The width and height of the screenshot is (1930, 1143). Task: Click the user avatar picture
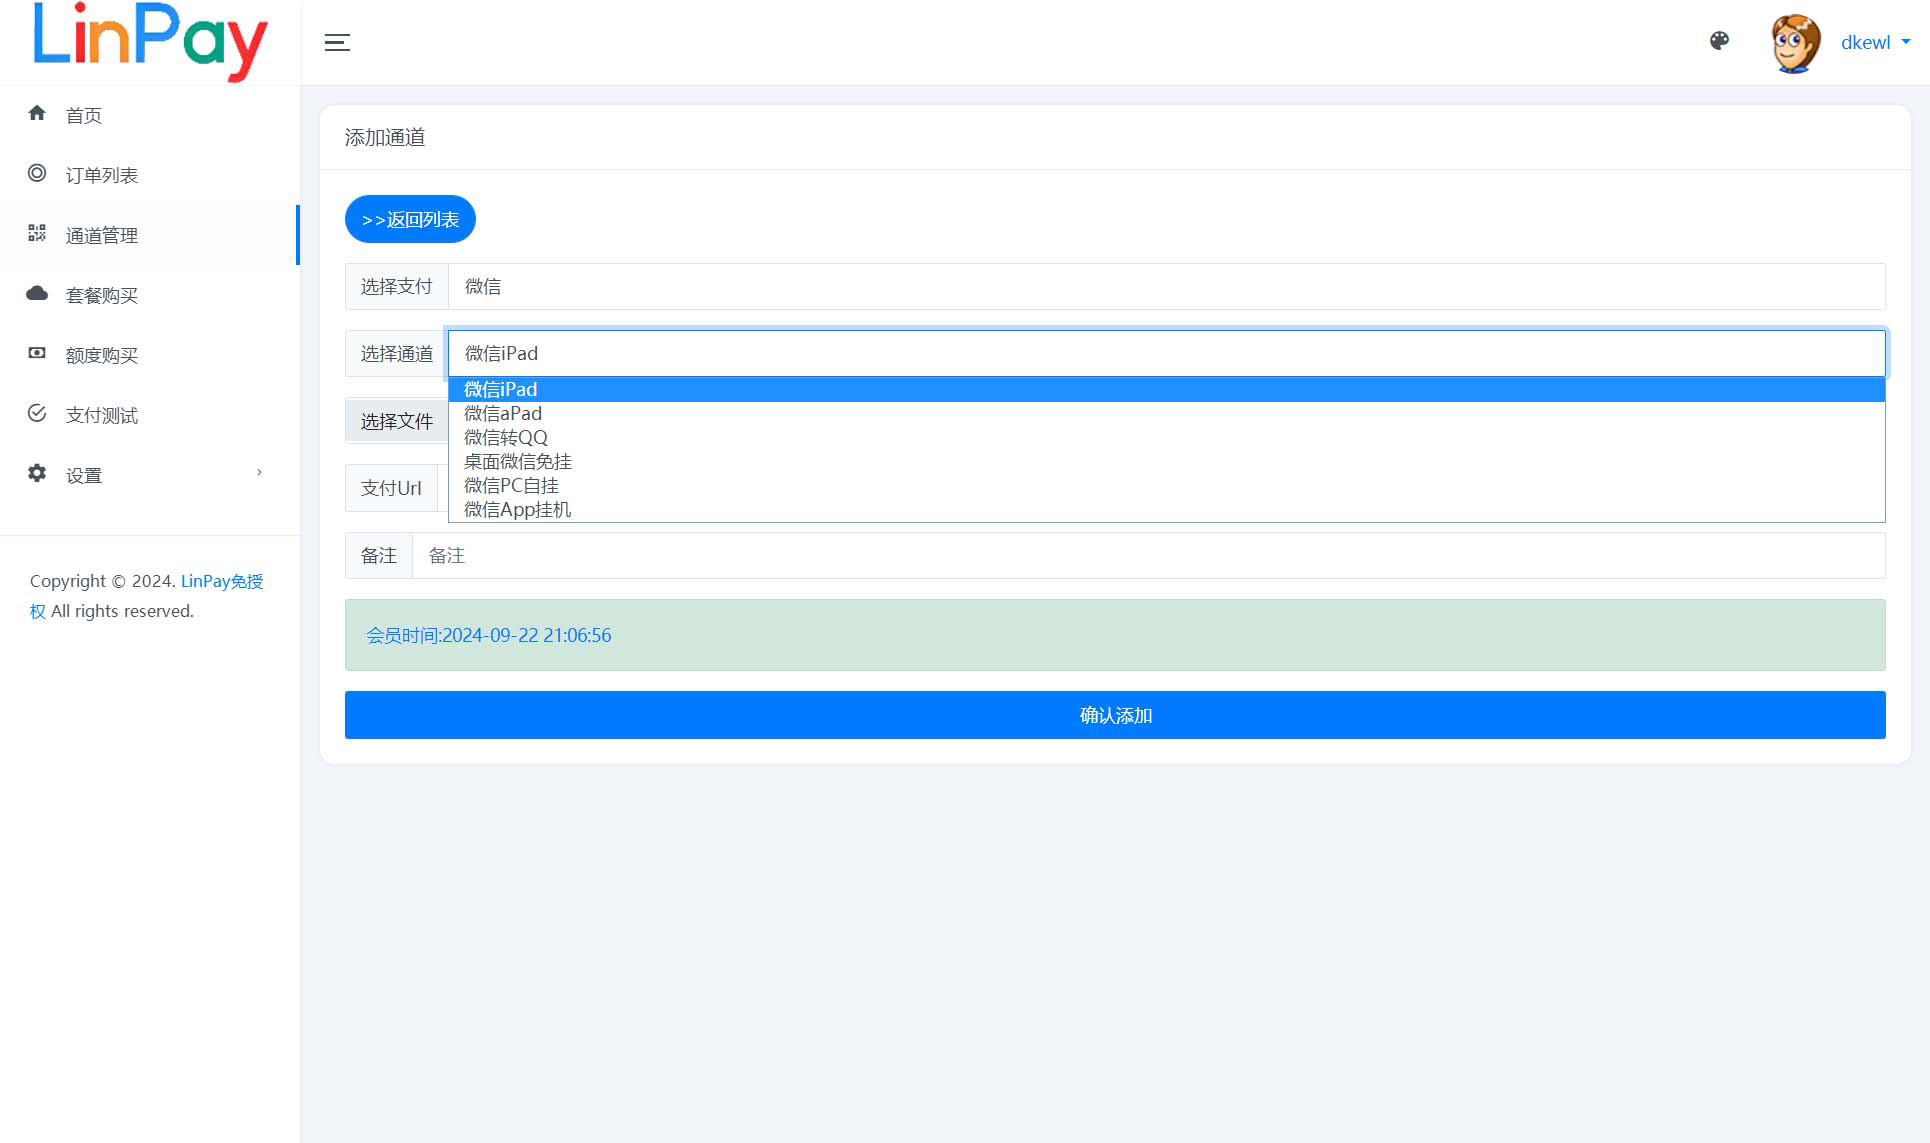1795,43
